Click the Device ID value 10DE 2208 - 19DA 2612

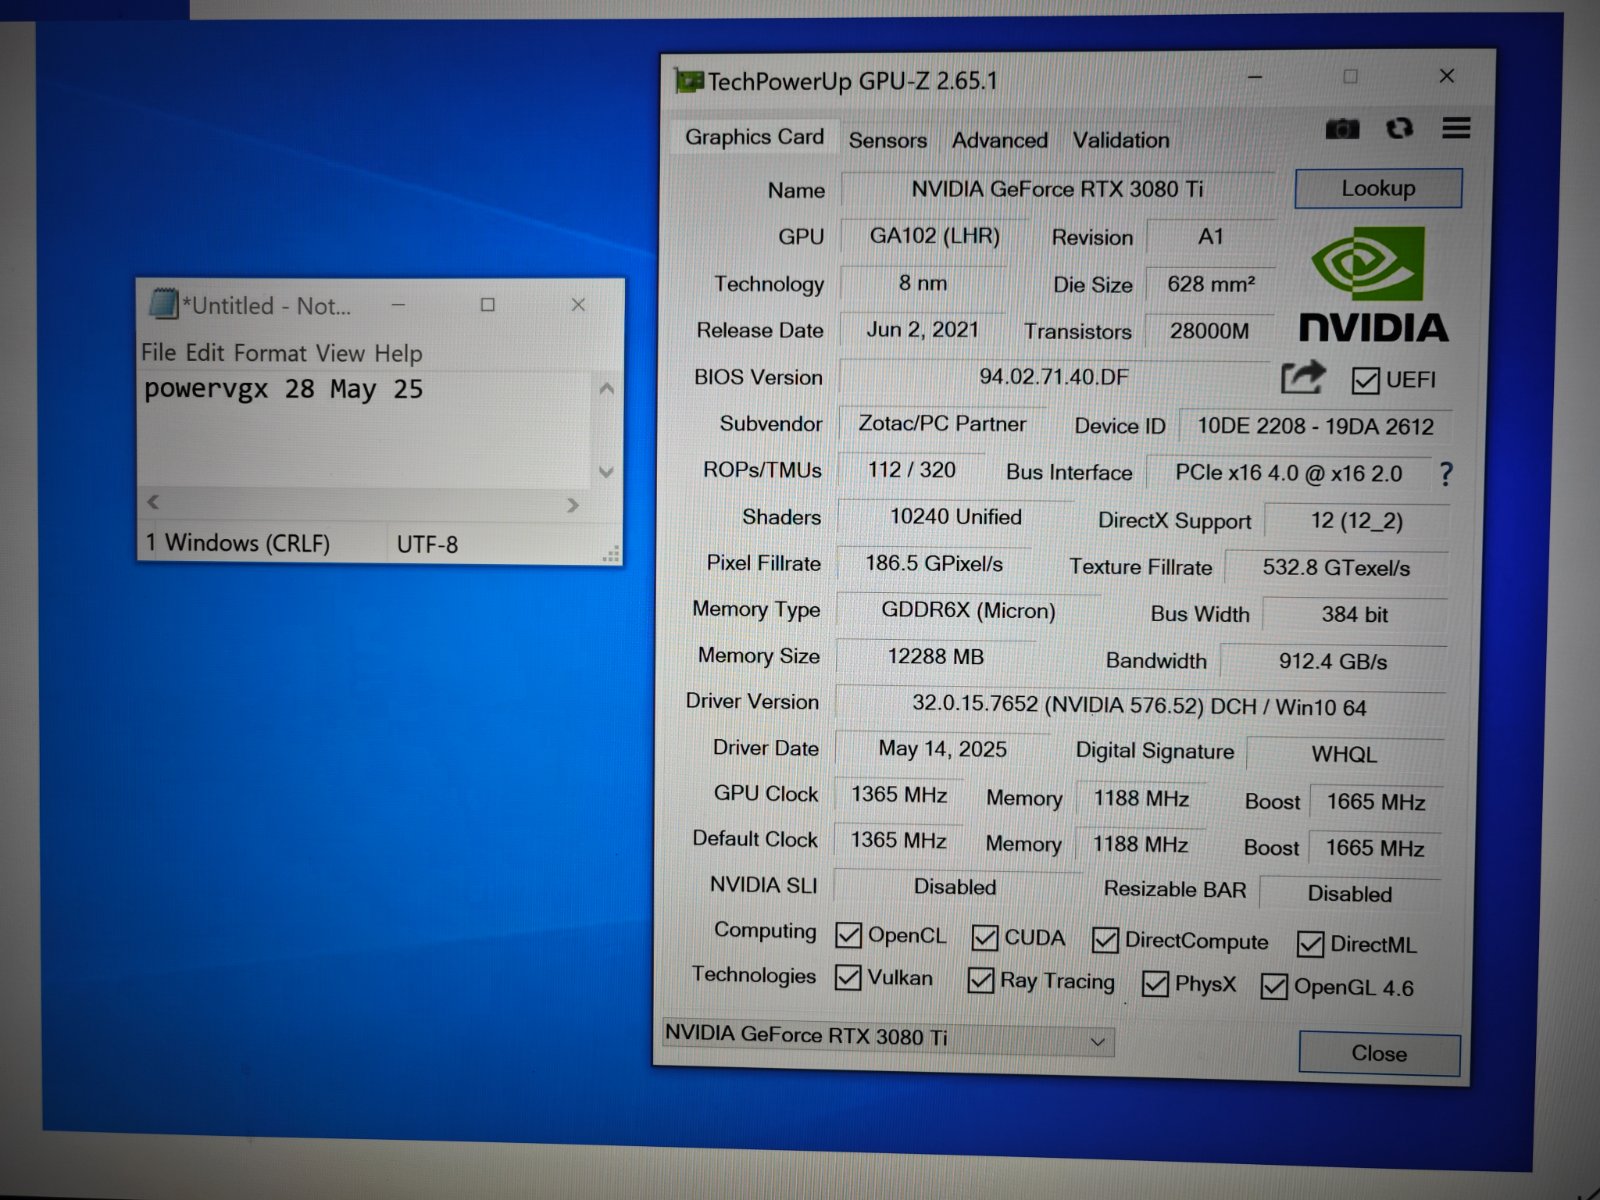[1315, 426]
